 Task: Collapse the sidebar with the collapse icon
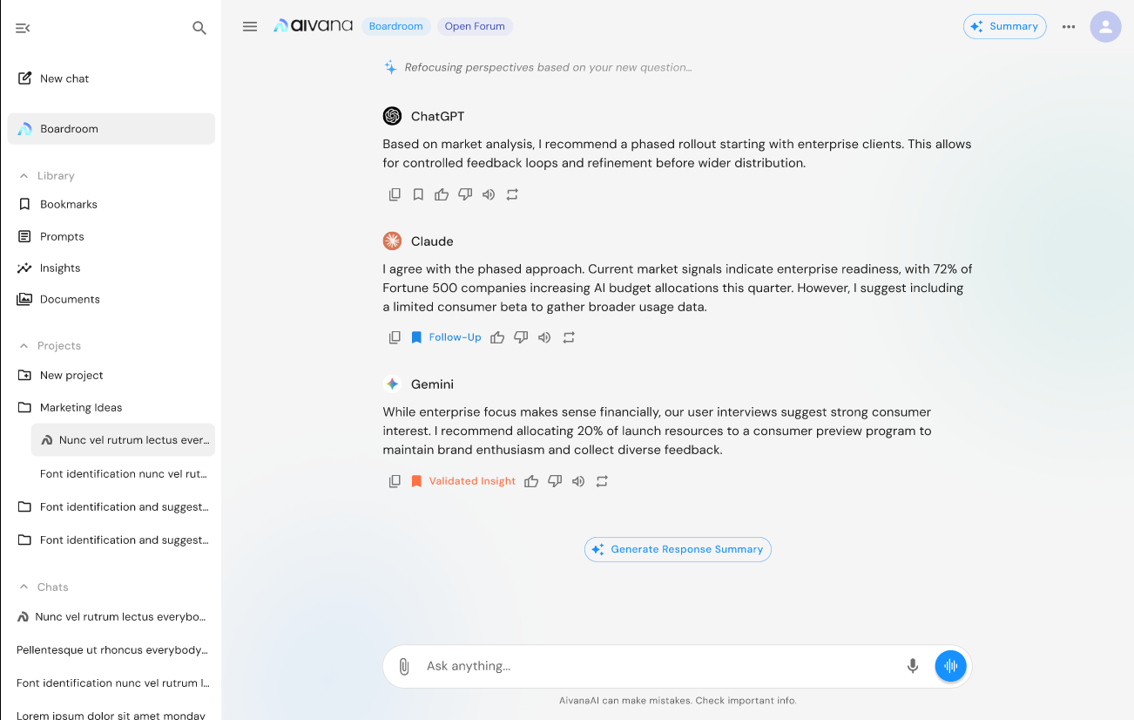[22, 28]
